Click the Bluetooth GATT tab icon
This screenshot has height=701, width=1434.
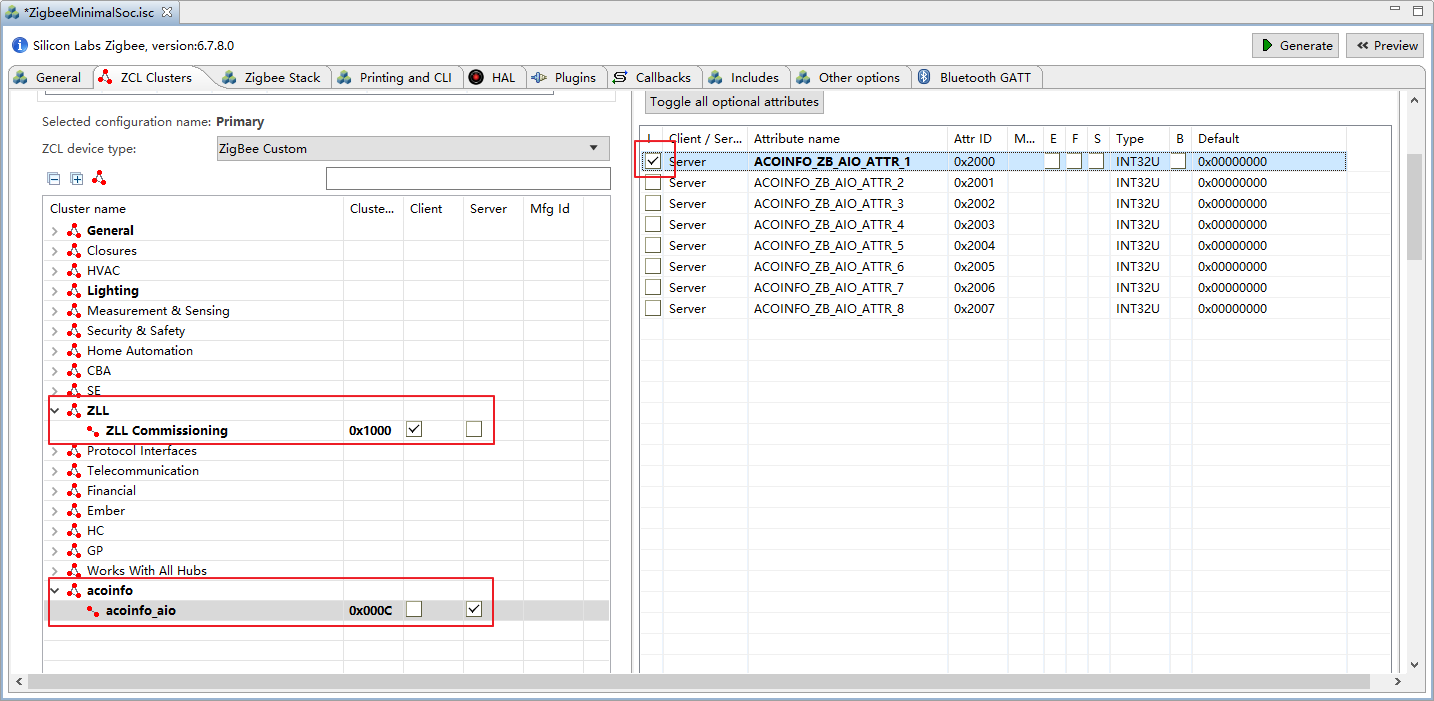[925, 77]
